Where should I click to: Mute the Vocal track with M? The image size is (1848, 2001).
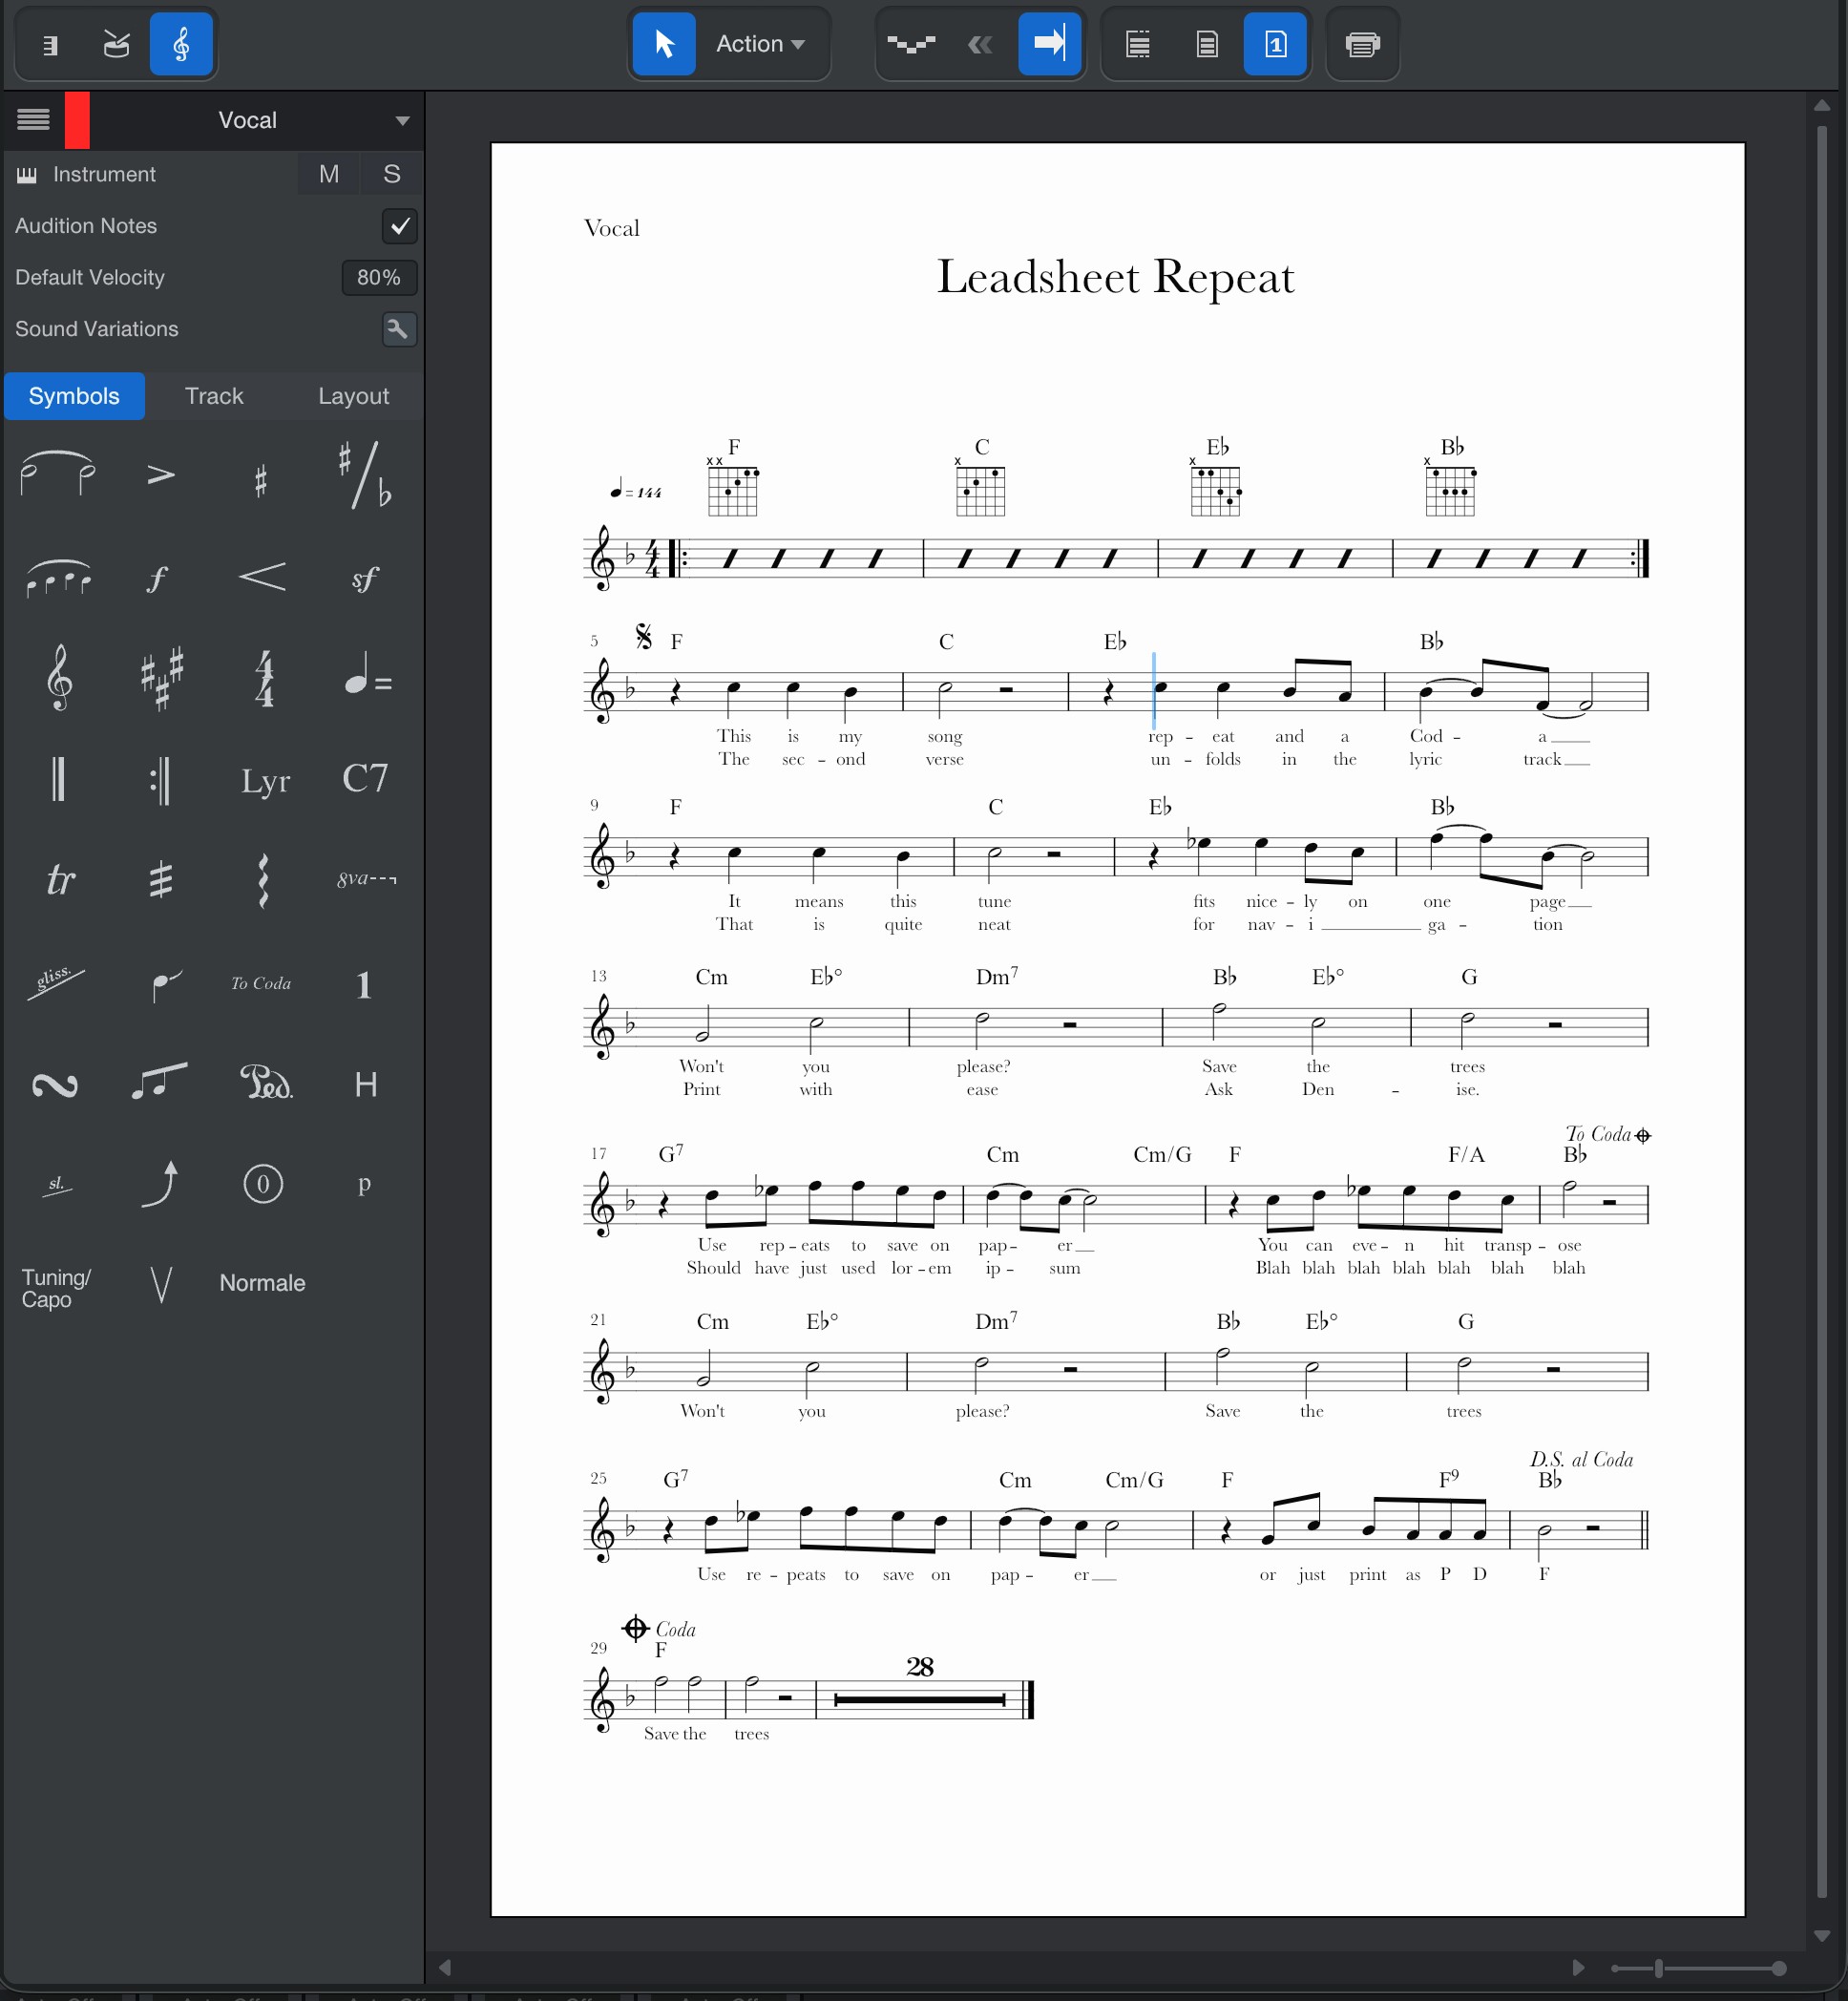[x=329, y=174]
